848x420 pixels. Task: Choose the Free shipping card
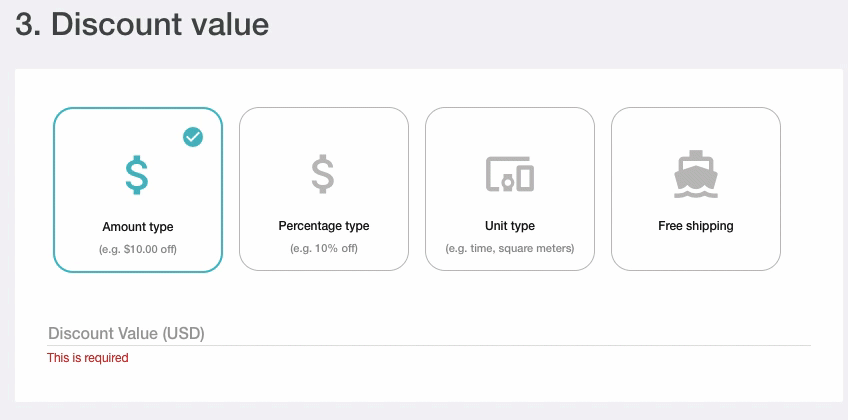[696, 189]
